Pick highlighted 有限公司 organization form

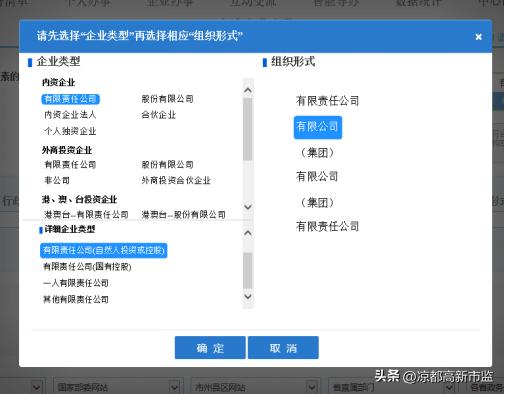[x=318, y=127]
